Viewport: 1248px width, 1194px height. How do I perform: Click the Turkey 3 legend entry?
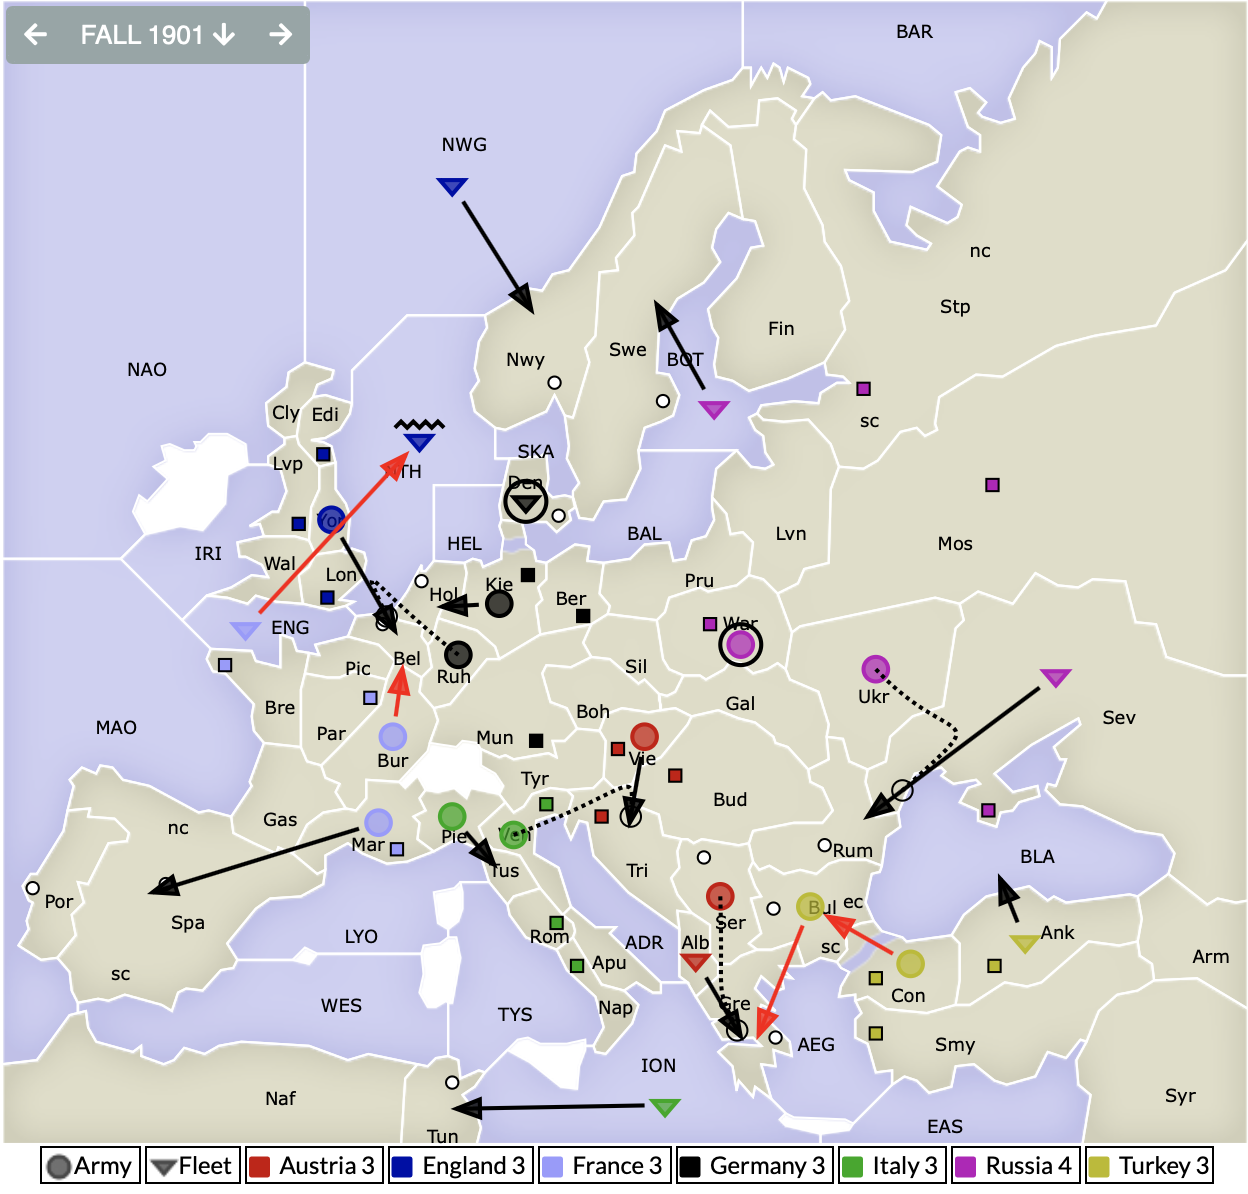click(1149, 1166)
